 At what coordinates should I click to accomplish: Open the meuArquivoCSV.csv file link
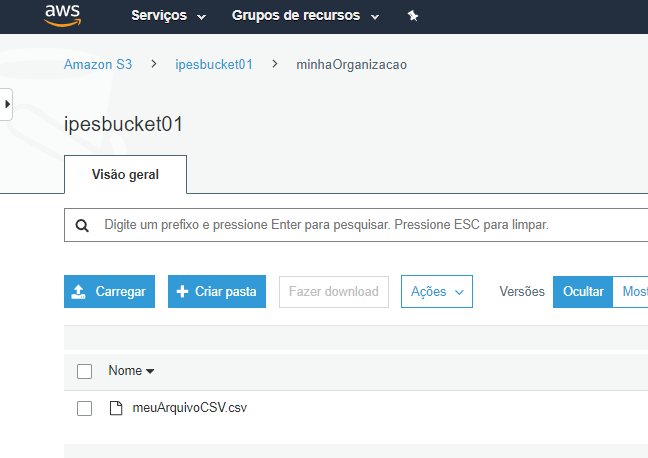pyautogui.click(x=189, y=408)
